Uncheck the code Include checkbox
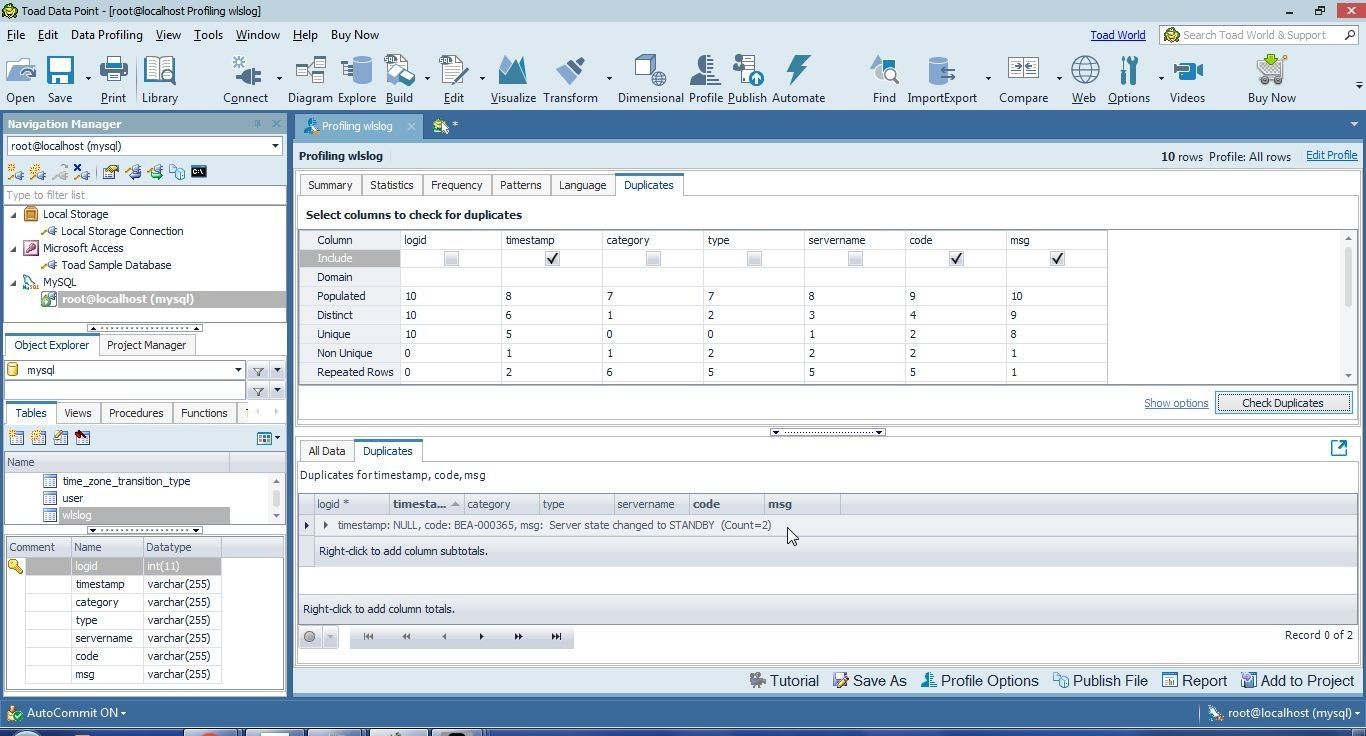 (956, 259)
